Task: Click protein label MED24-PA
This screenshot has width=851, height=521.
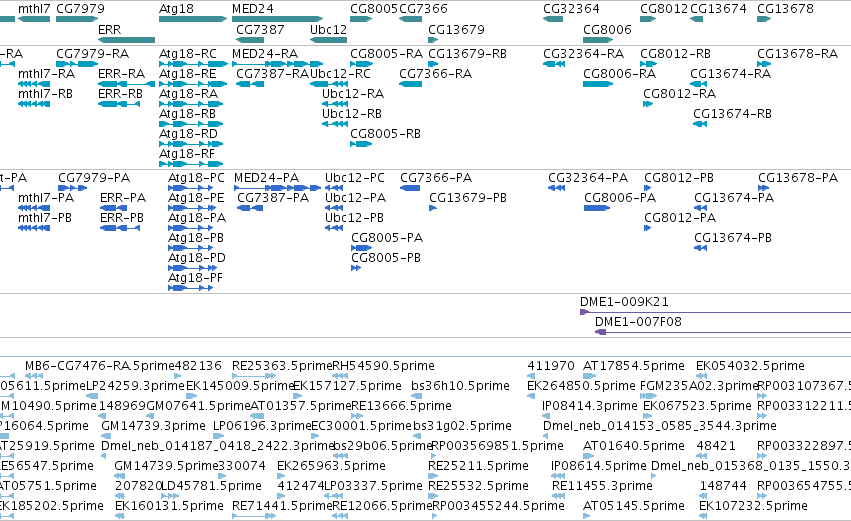Action: coord(266,178)
